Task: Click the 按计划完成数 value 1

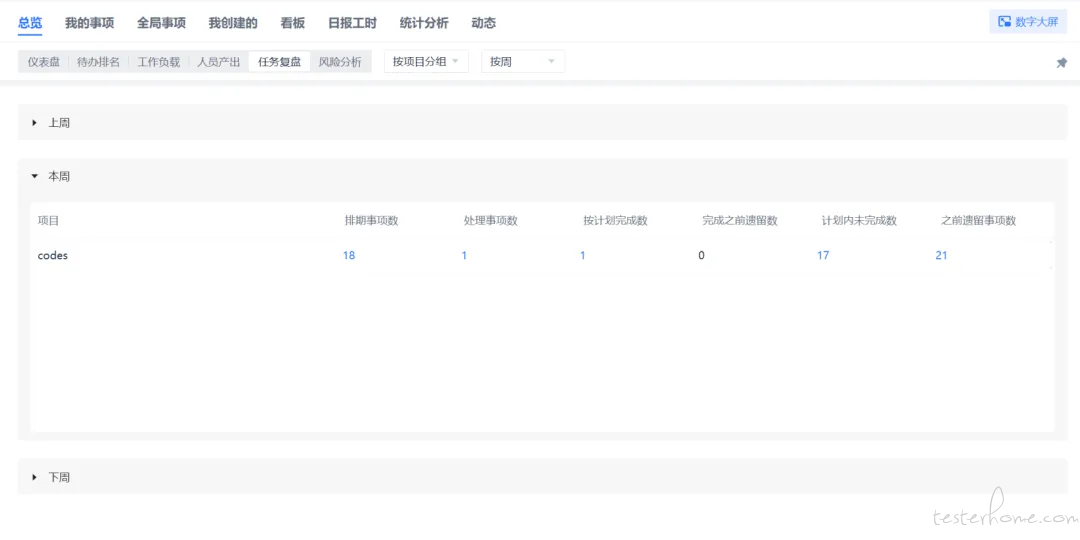Action: (583, 256)
